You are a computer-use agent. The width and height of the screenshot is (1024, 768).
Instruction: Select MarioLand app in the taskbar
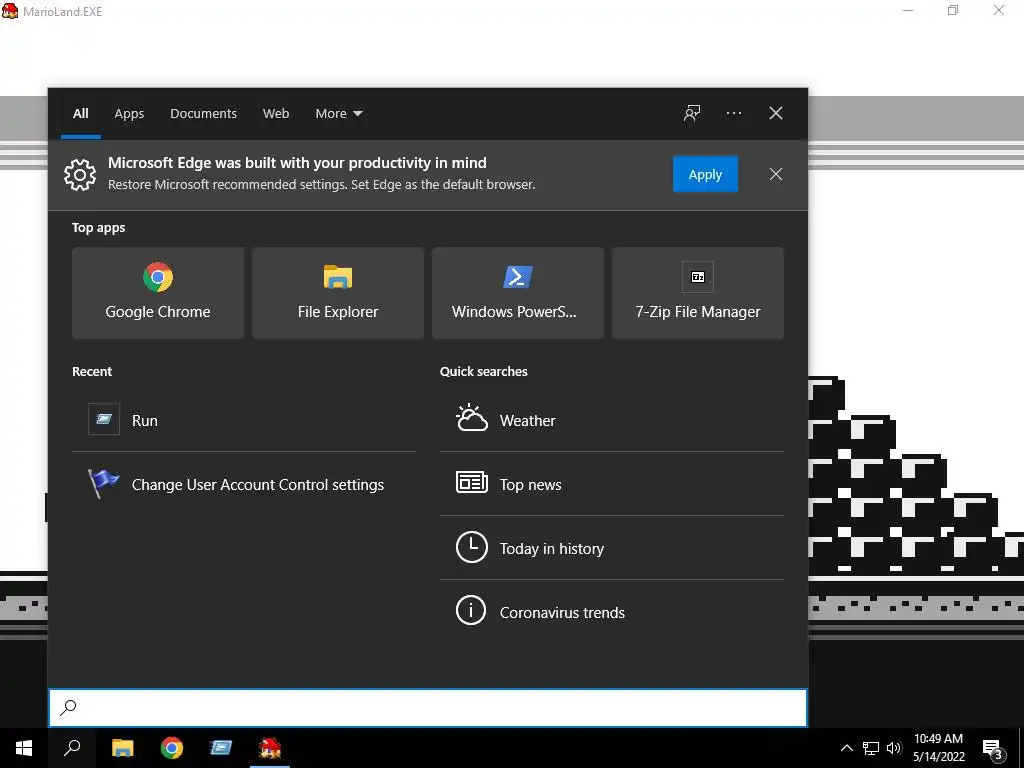pos(270,748)
